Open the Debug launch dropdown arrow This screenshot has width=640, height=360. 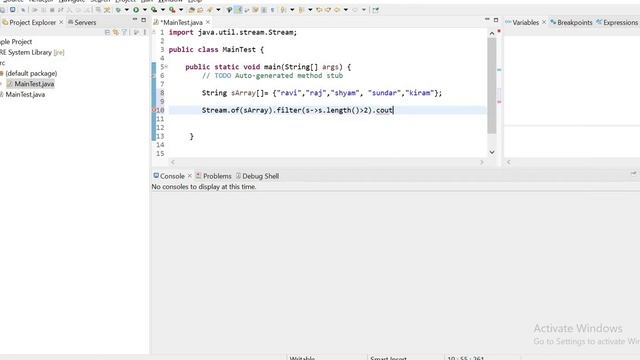tap(127, 10)
